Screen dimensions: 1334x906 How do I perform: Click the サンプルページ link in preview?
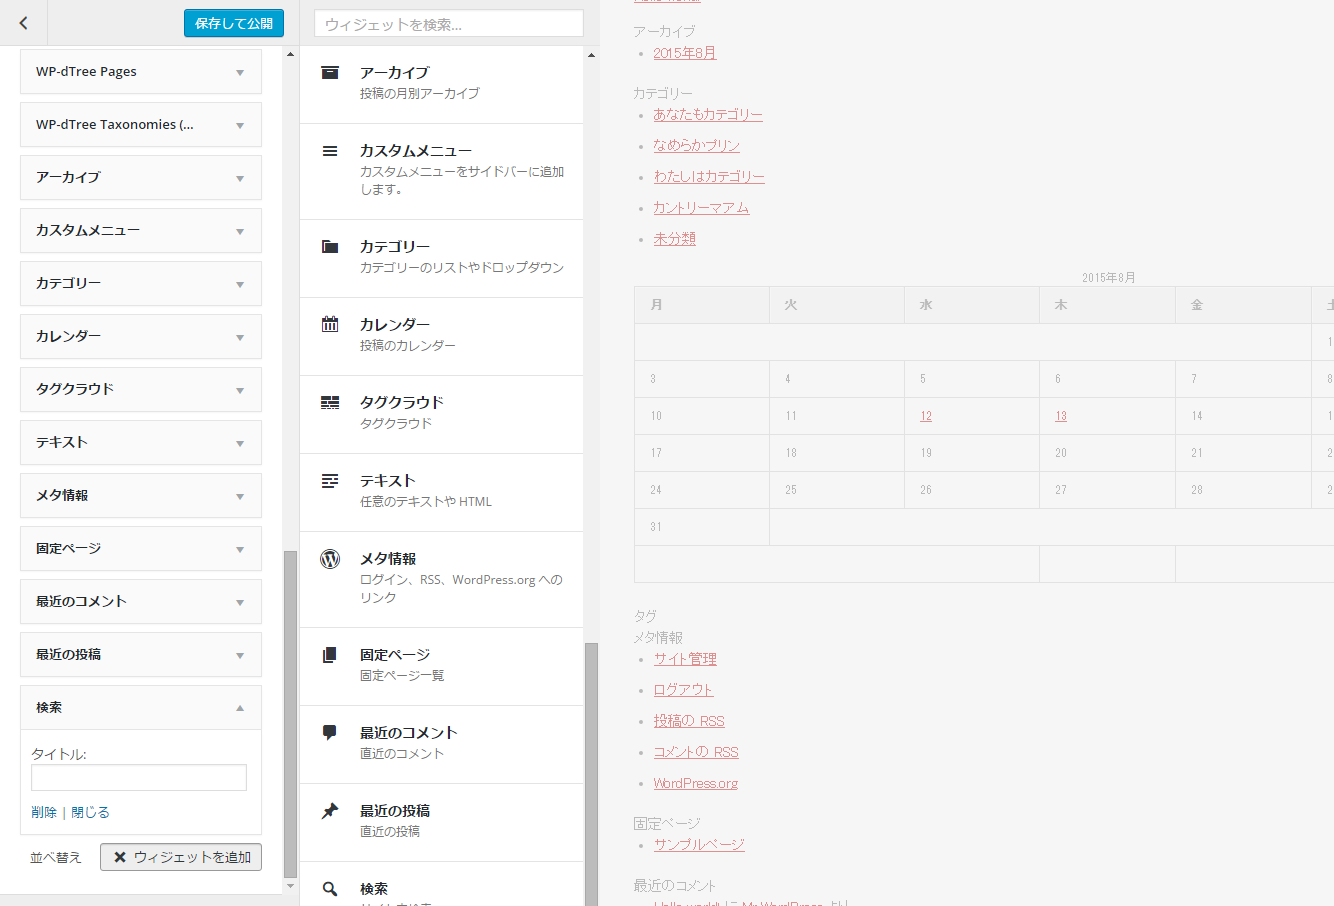point(699,845)
